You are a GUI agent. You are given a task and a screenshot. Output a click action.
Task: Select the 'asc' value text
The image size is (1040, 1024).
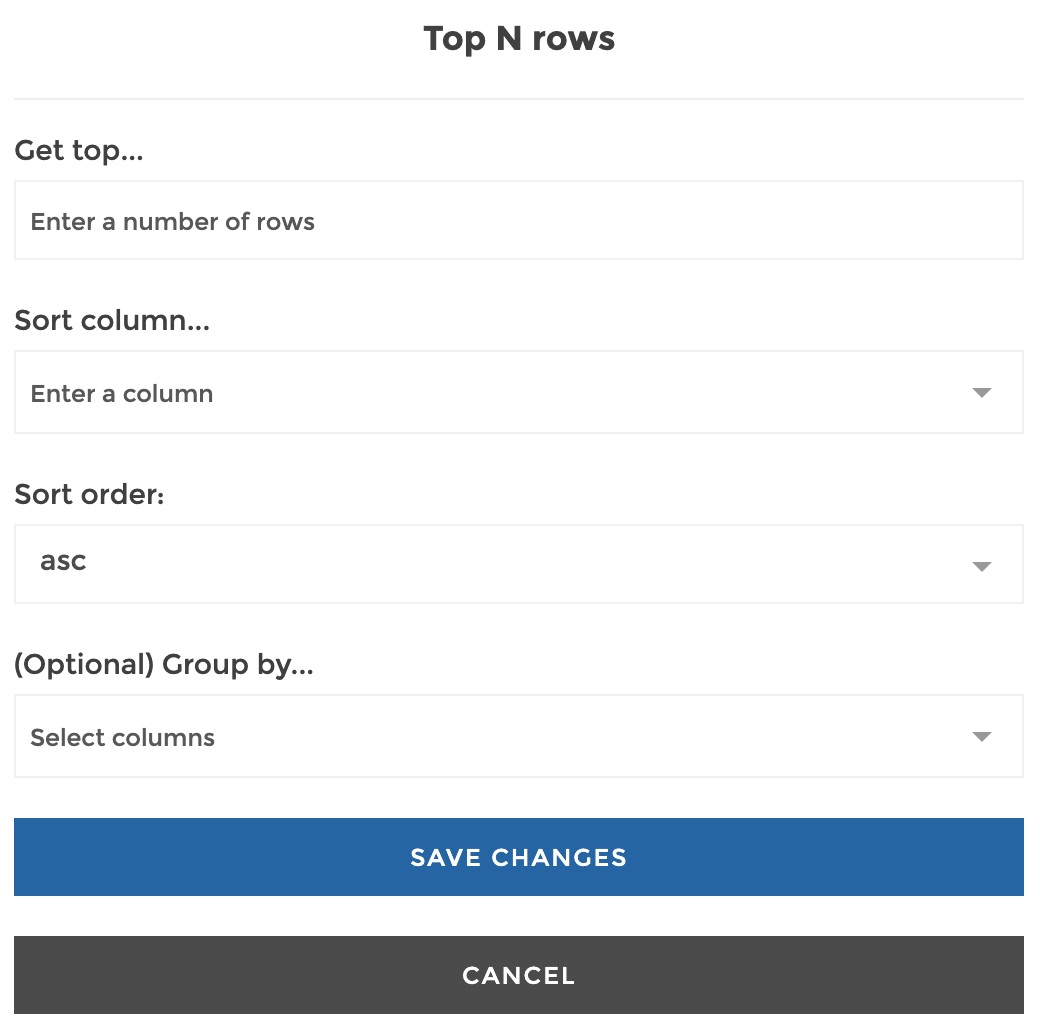63,561
